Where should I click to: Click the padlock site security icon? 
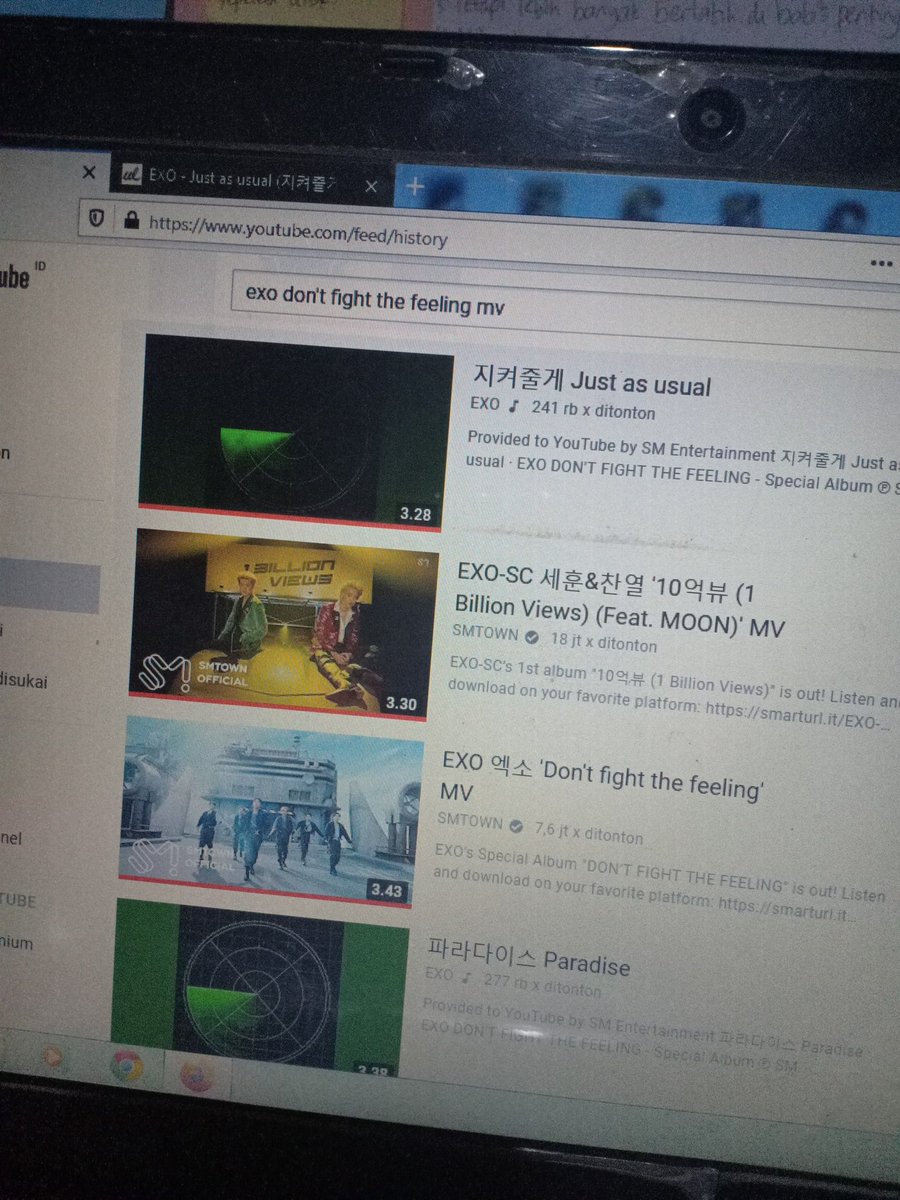point(130,219)
